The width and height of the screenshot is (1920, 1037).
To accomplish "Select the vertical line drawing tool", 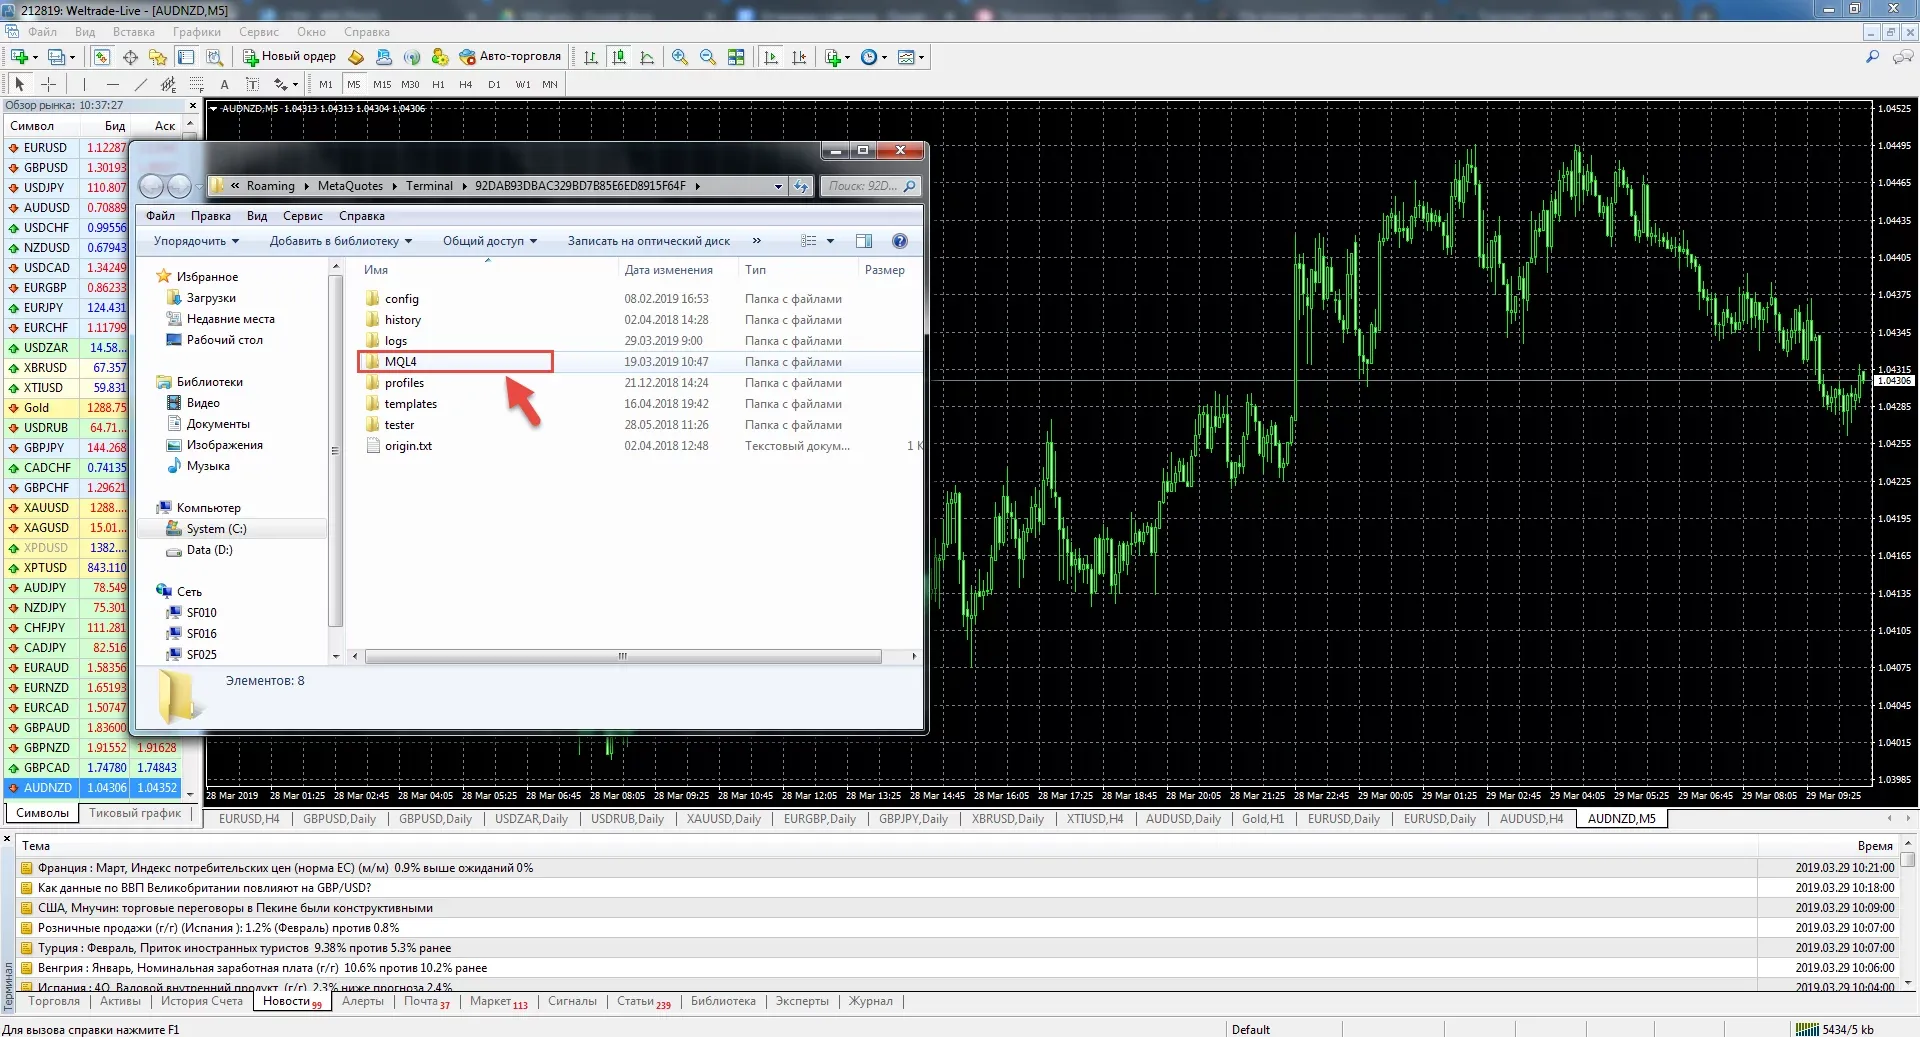I will (85, 84).
